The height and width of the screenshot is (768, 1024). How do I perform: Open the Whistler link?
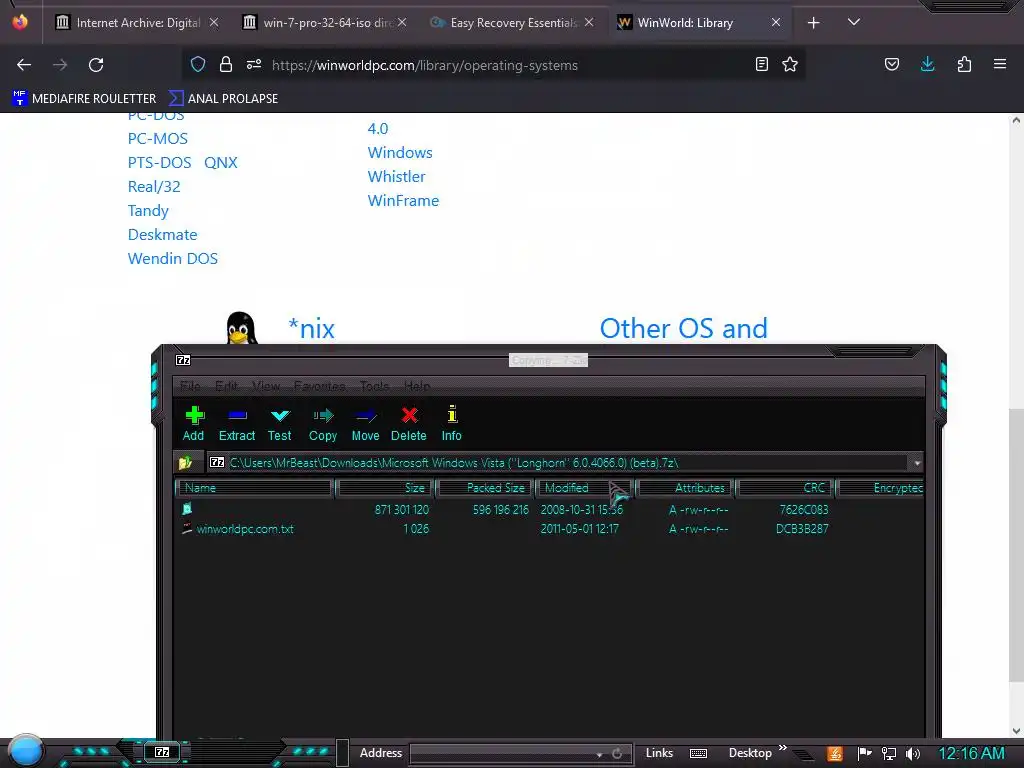(x=396, y=176)
